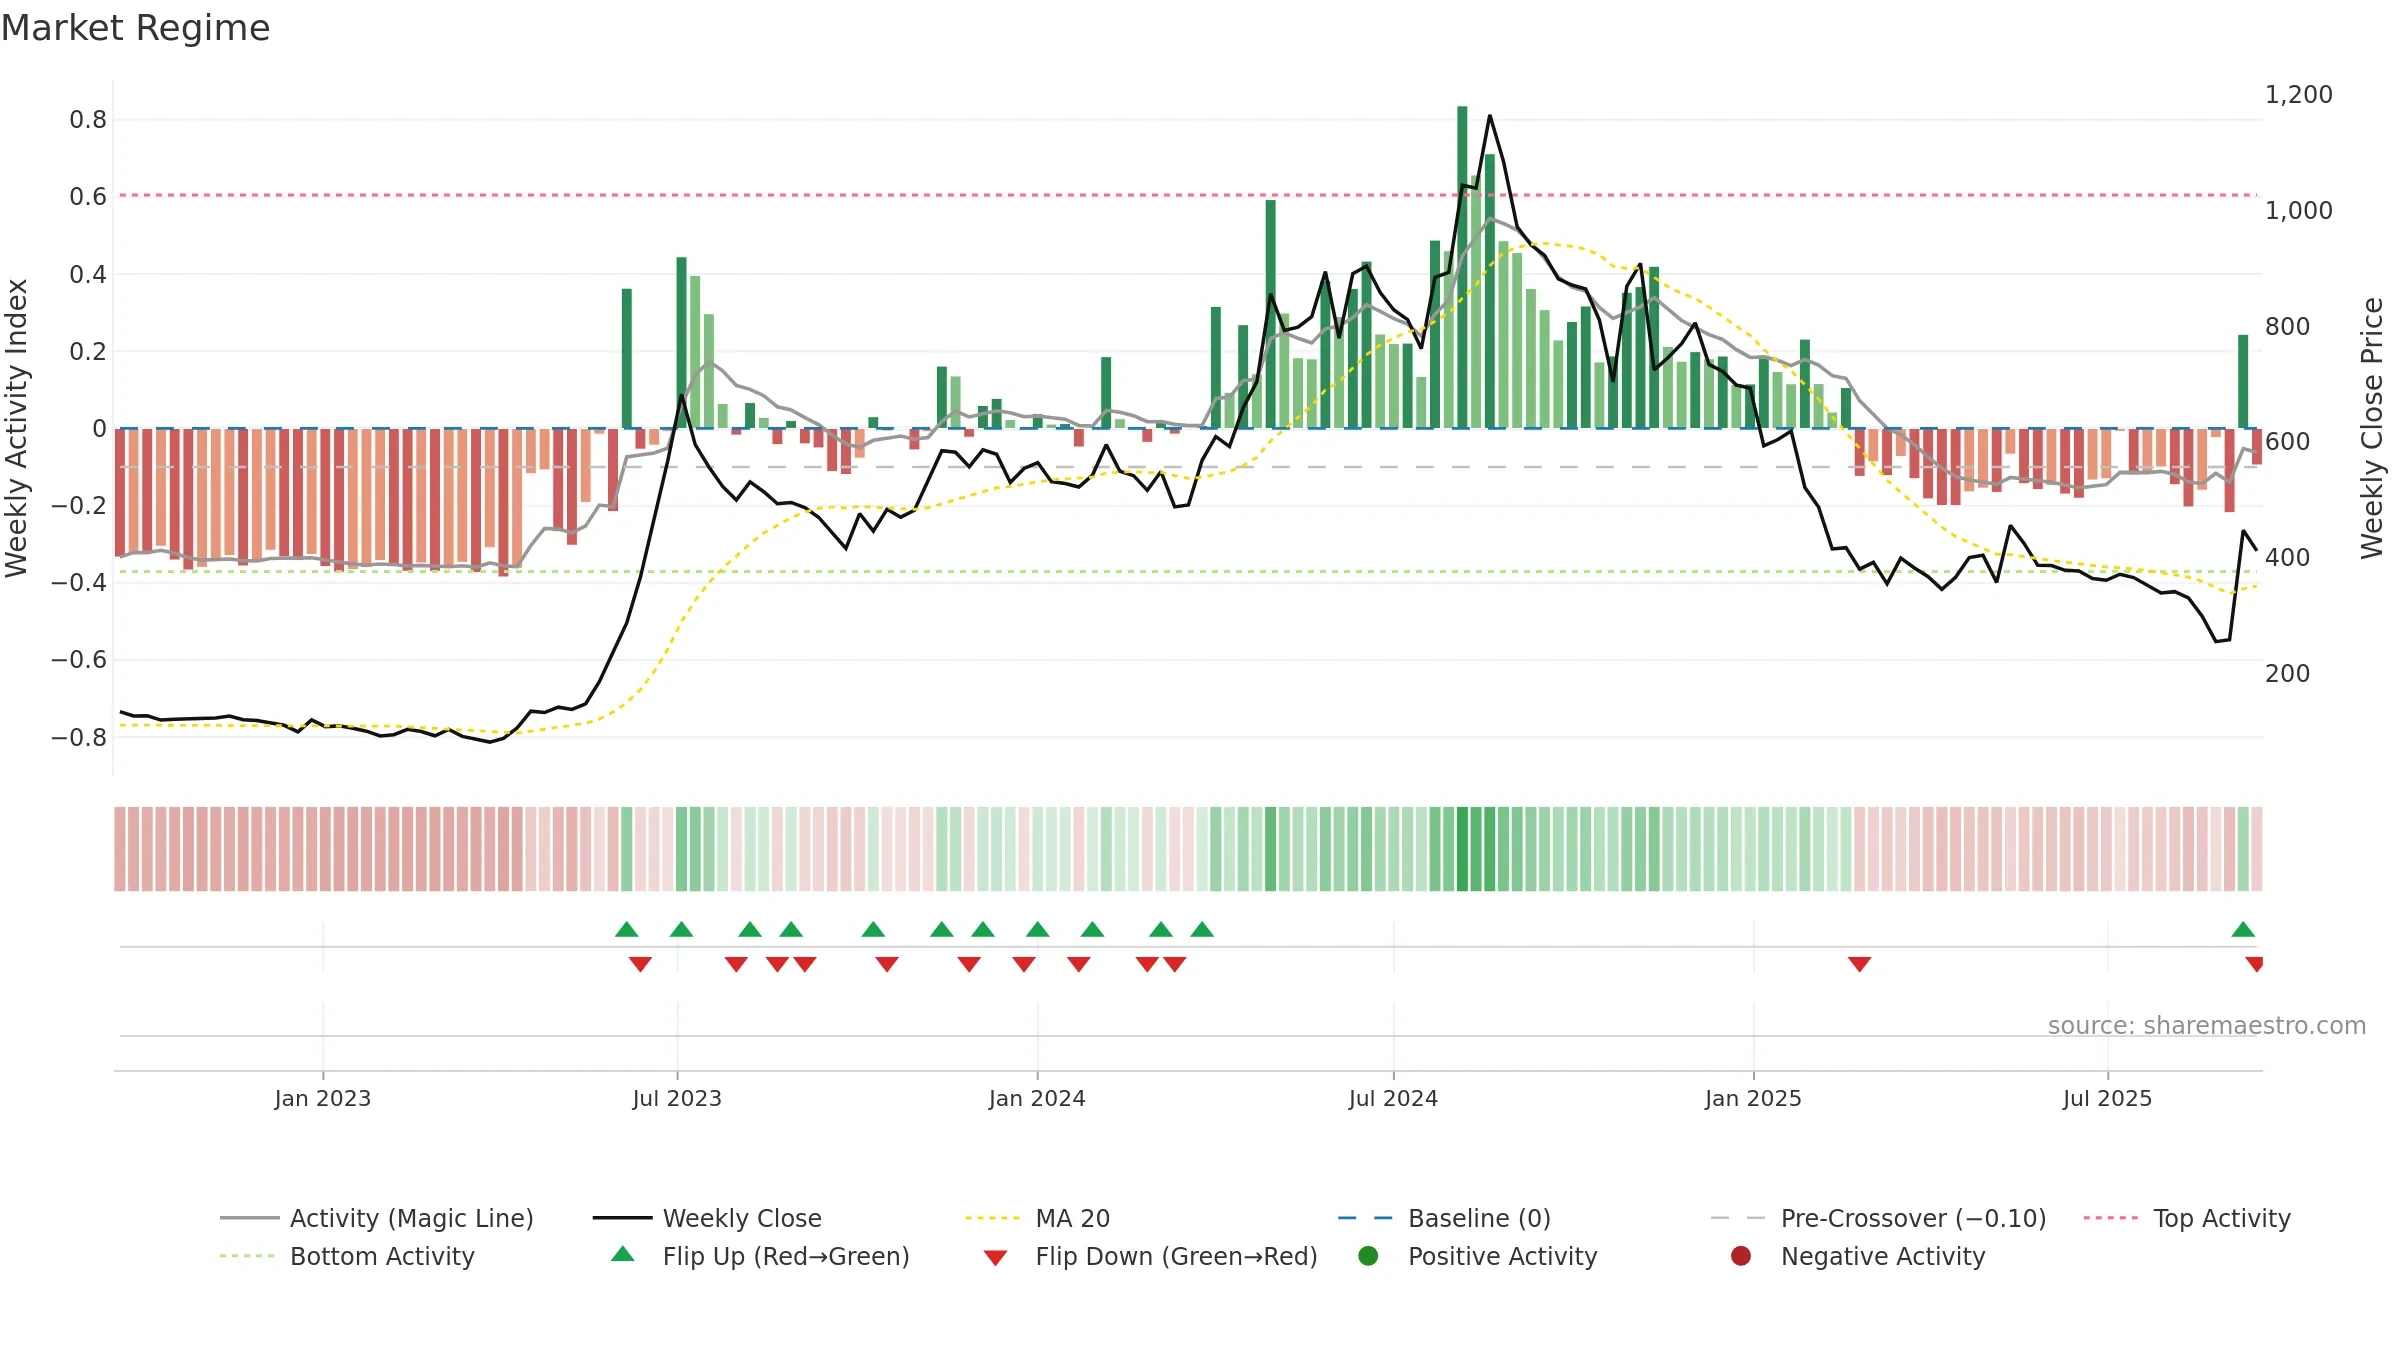Viewport: 2400px width, 1350px height.
Task: Click the flip-down triangle after Jan 2025
Action: [x=1859, y=964]
